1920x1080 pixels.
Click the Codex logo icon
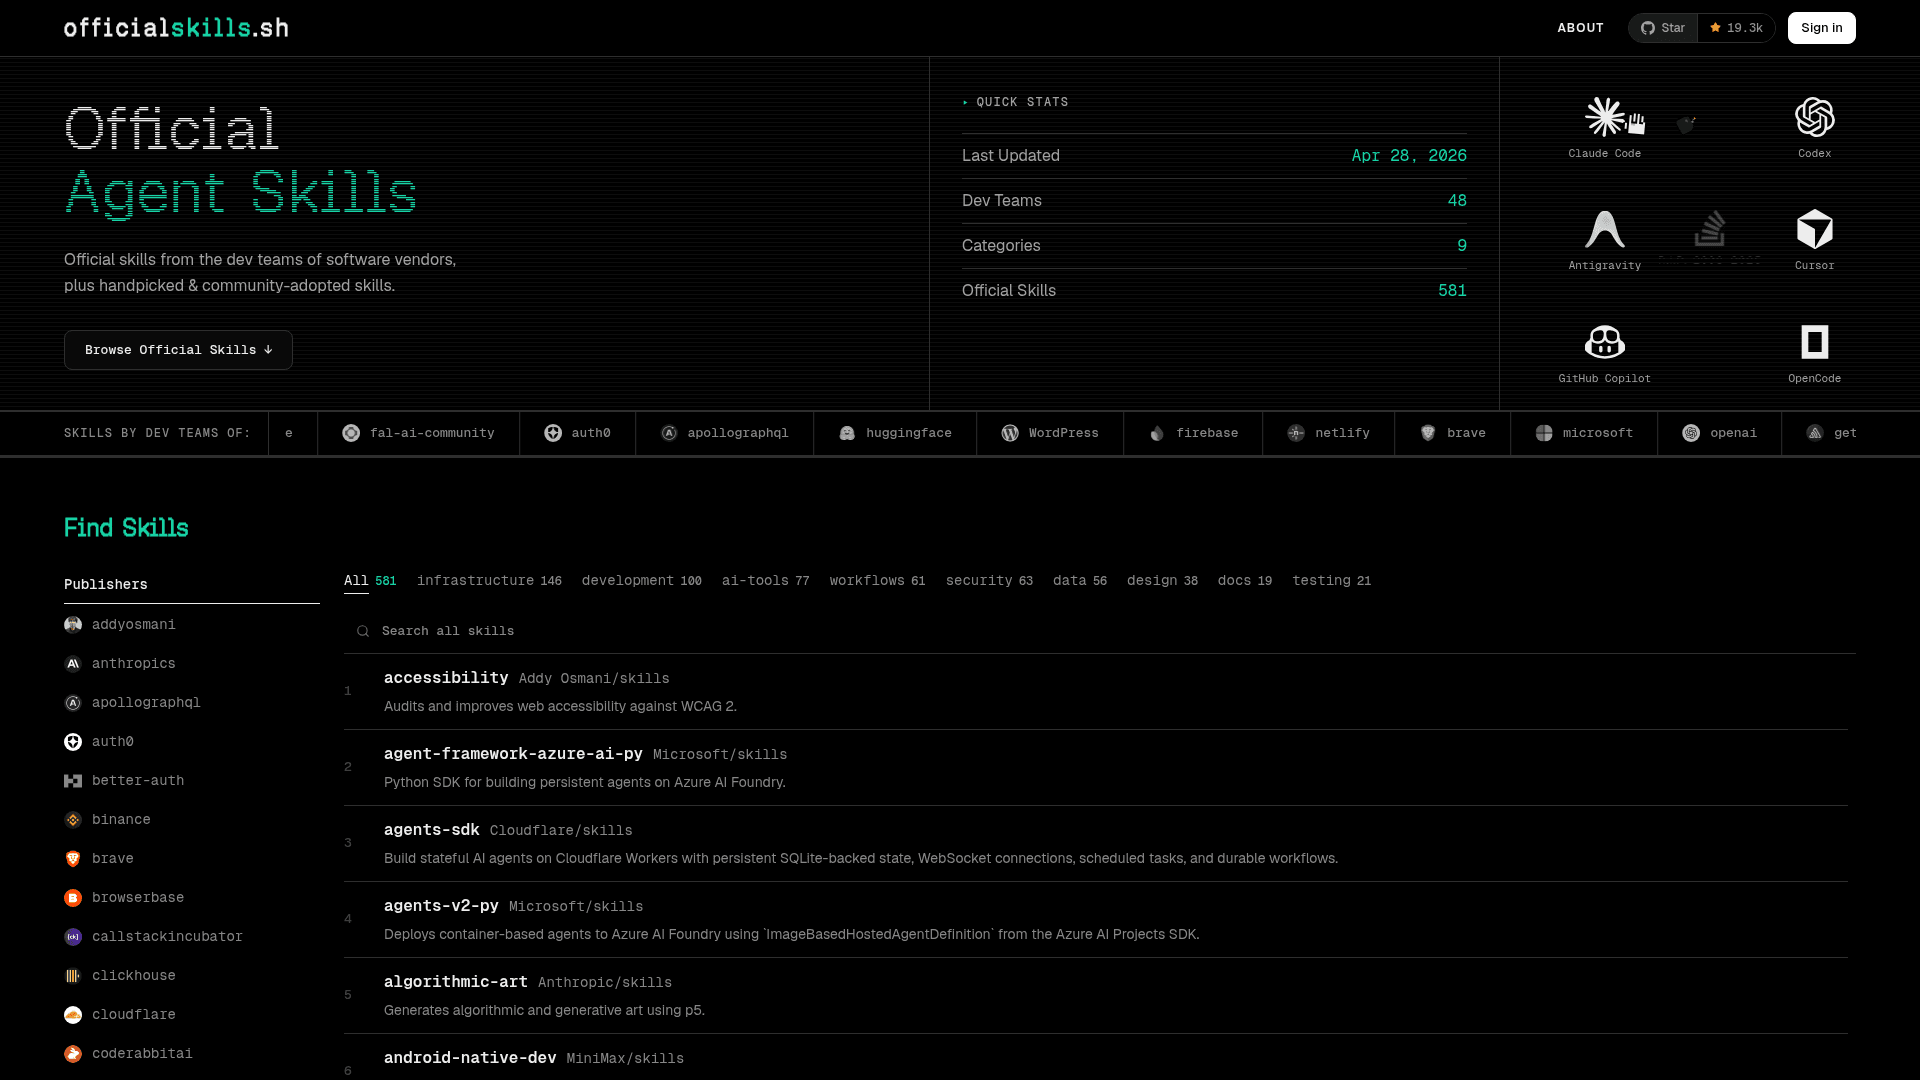pyautogui.click(x=1814, y=118)
